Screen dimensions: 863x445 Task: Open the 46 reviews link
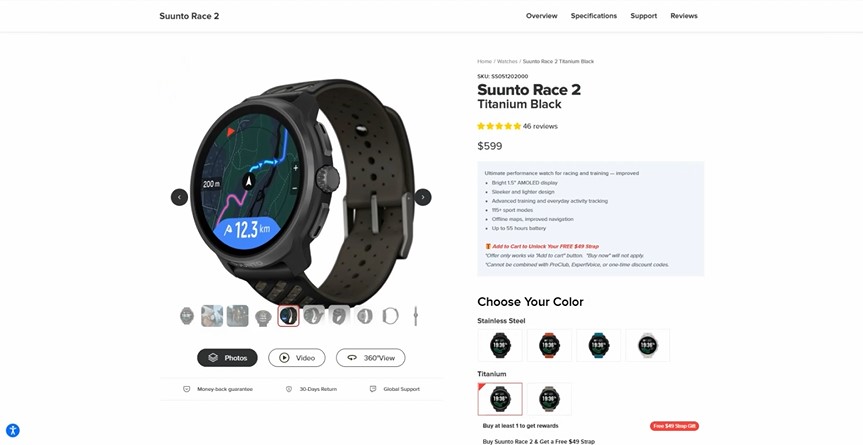coord(540,126)
